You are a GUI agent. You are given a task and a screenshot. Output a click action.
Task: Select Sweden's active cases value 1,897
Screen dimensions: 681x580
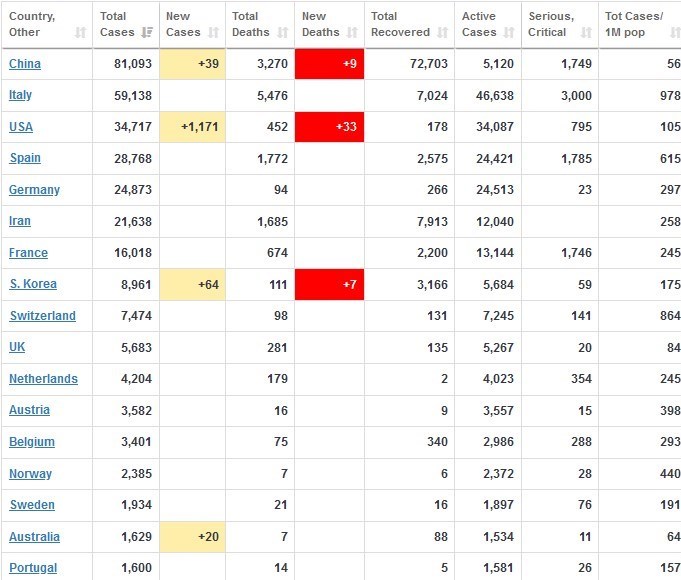(x=498, y=505)
